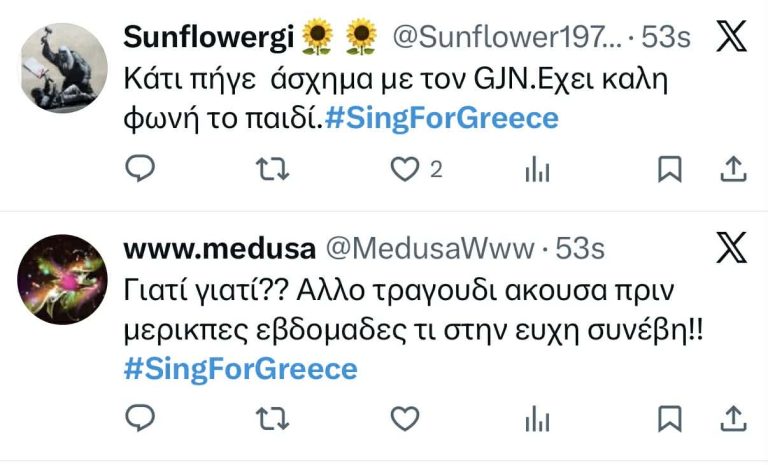Click X logo on Sunflowergi's tweet

click(732, 38)
